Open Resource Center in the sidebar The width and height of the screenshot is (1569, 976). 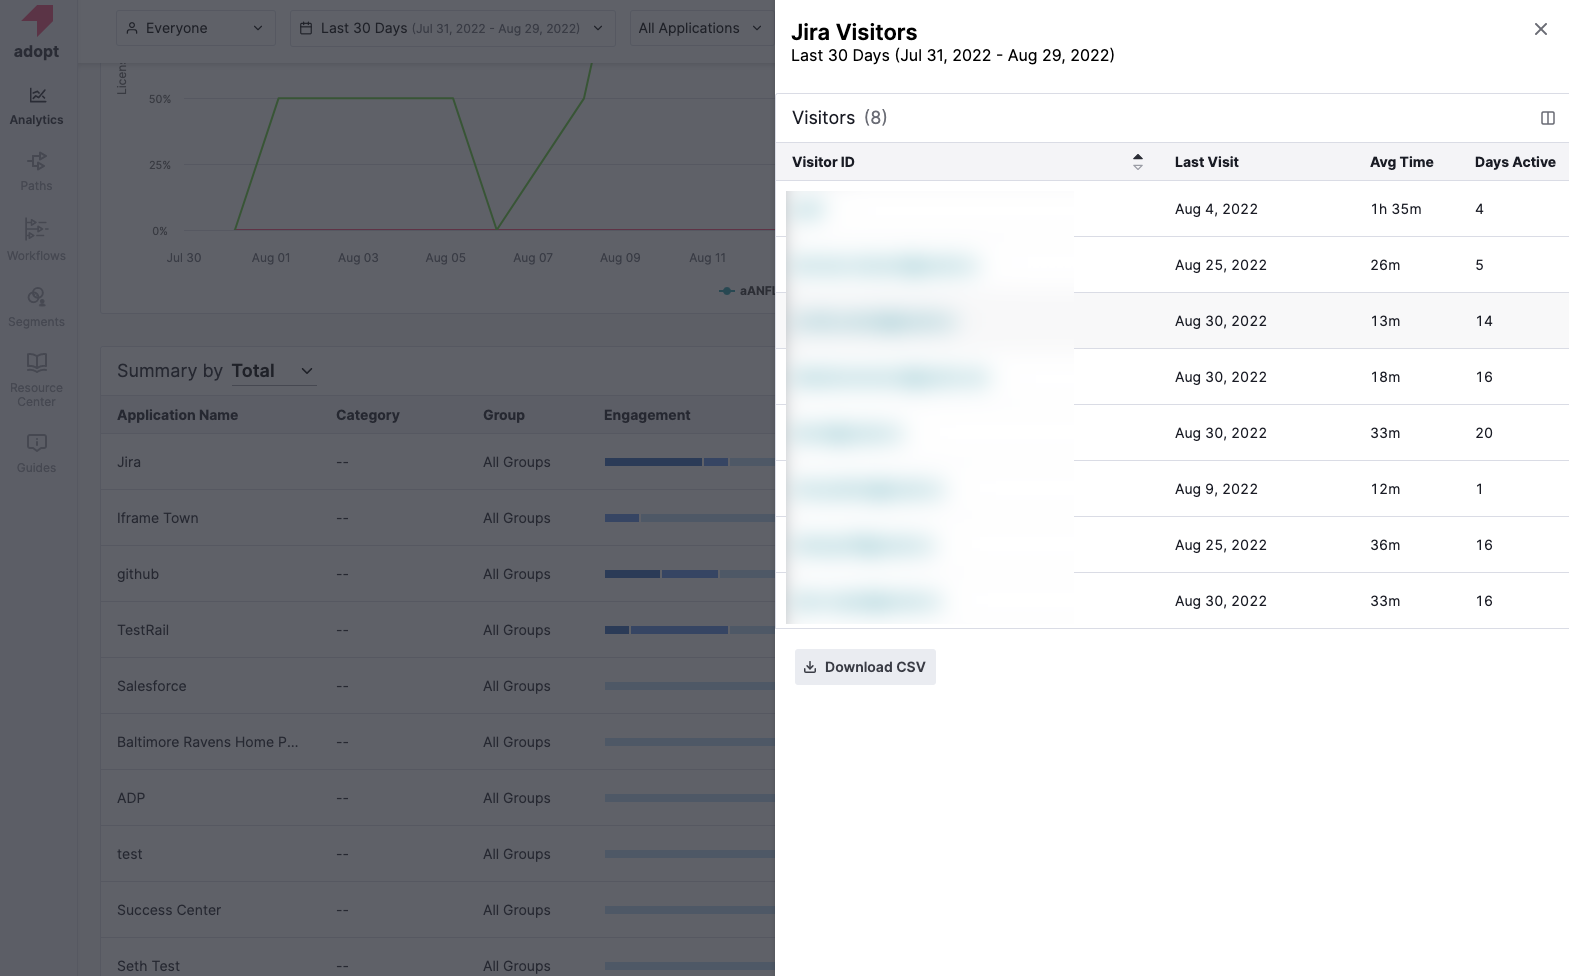37,379
